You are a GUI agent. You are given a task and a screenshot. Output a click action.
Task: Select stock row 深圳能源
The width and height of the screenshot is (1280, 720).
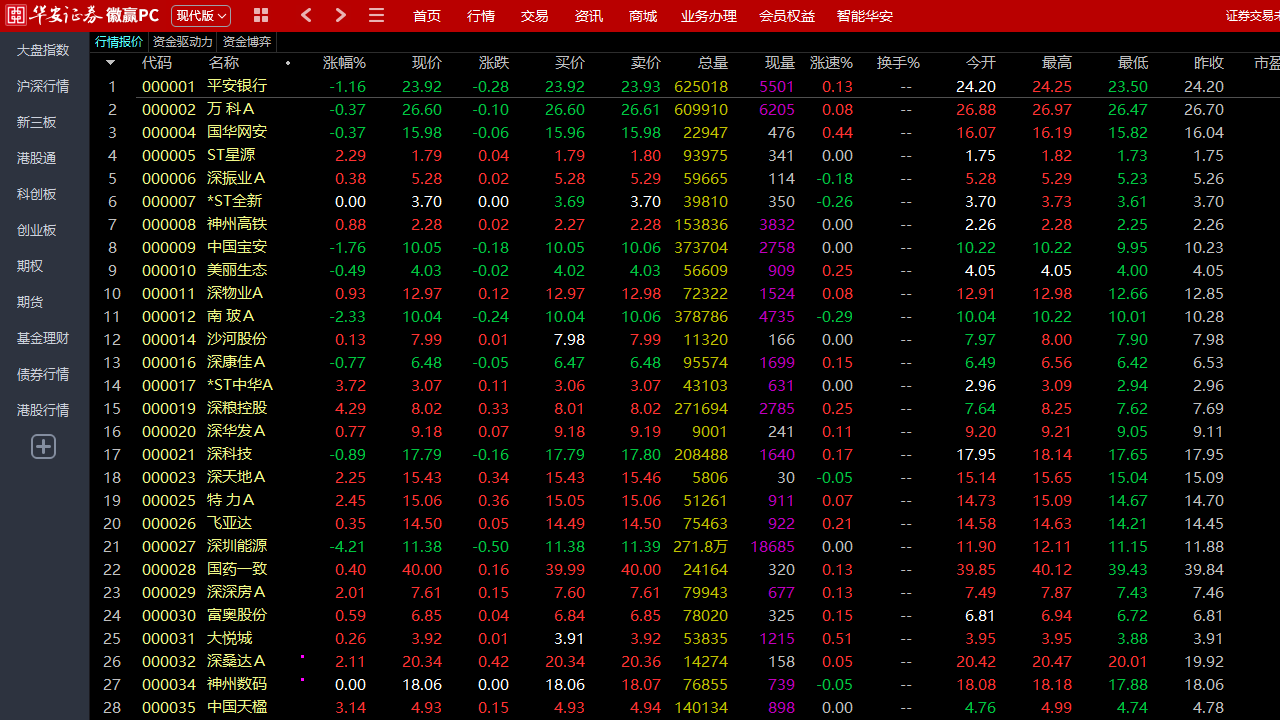[x=685, y=546]
